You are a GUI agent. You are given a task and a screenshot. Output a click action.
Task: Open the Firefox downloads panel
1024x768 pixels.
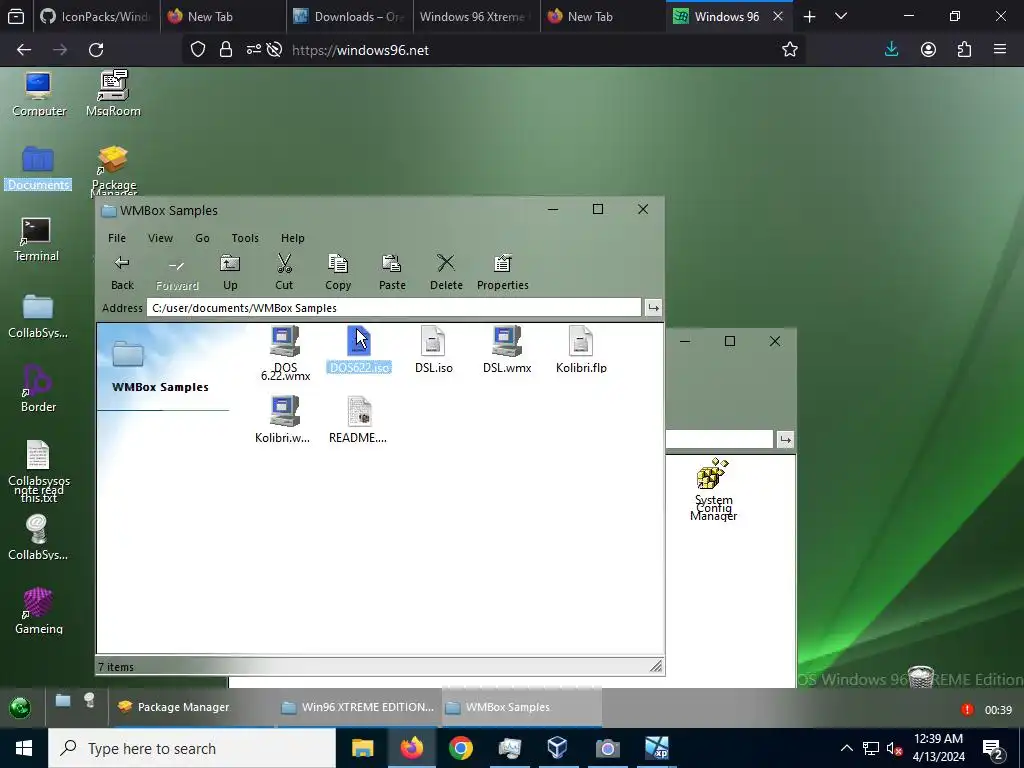891,50
